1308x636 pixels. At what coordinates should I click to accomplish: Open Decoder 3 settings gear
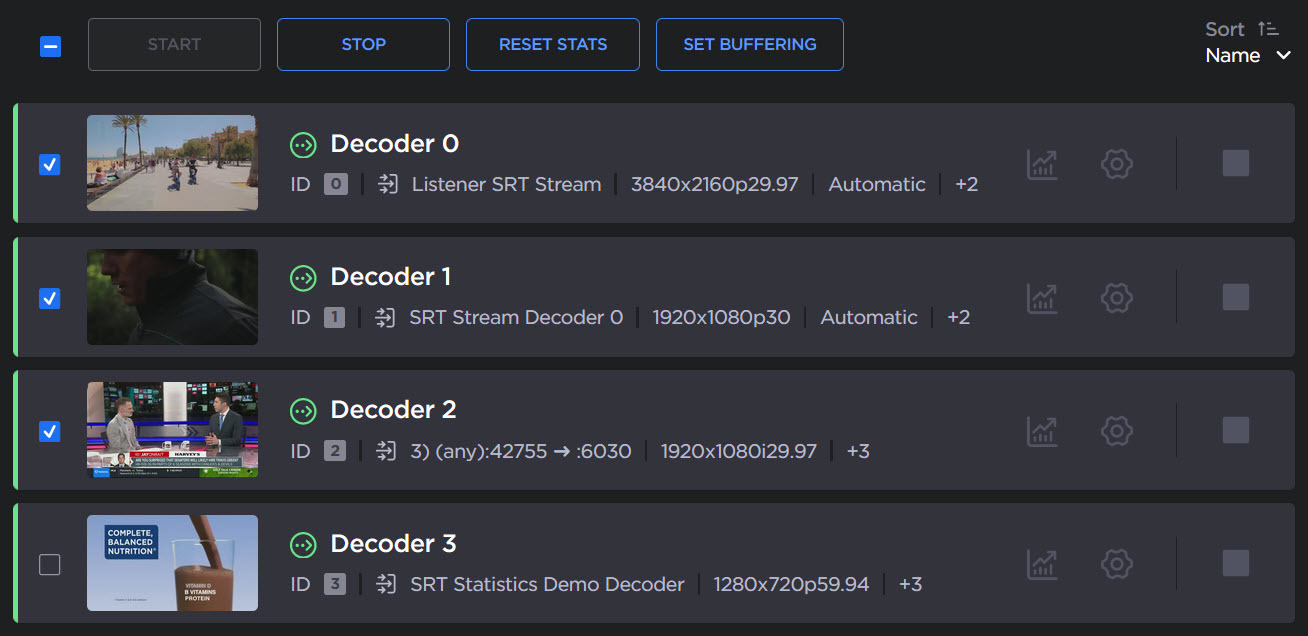(x=1116, y=564)
